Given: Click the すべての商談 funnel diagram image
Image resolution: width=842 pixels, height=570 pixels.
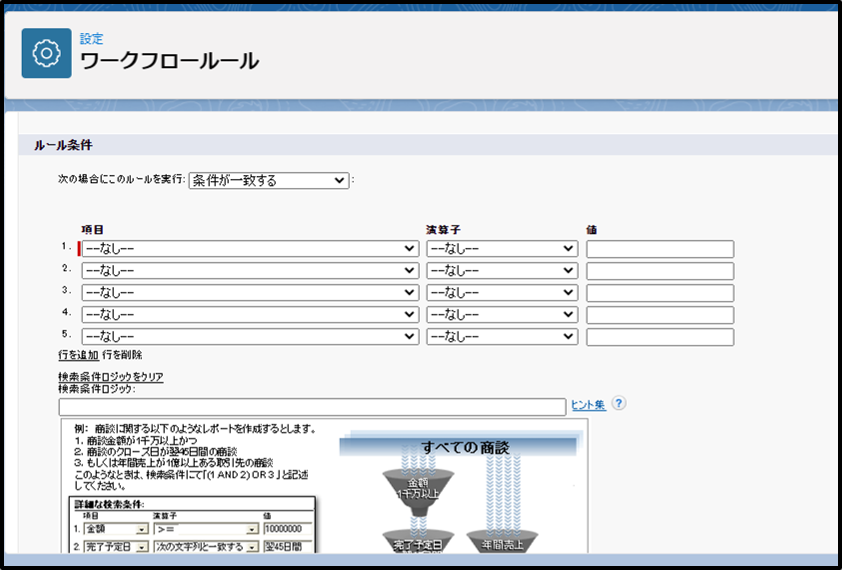Looking at the screenshot, I should (x=458, y=490).
